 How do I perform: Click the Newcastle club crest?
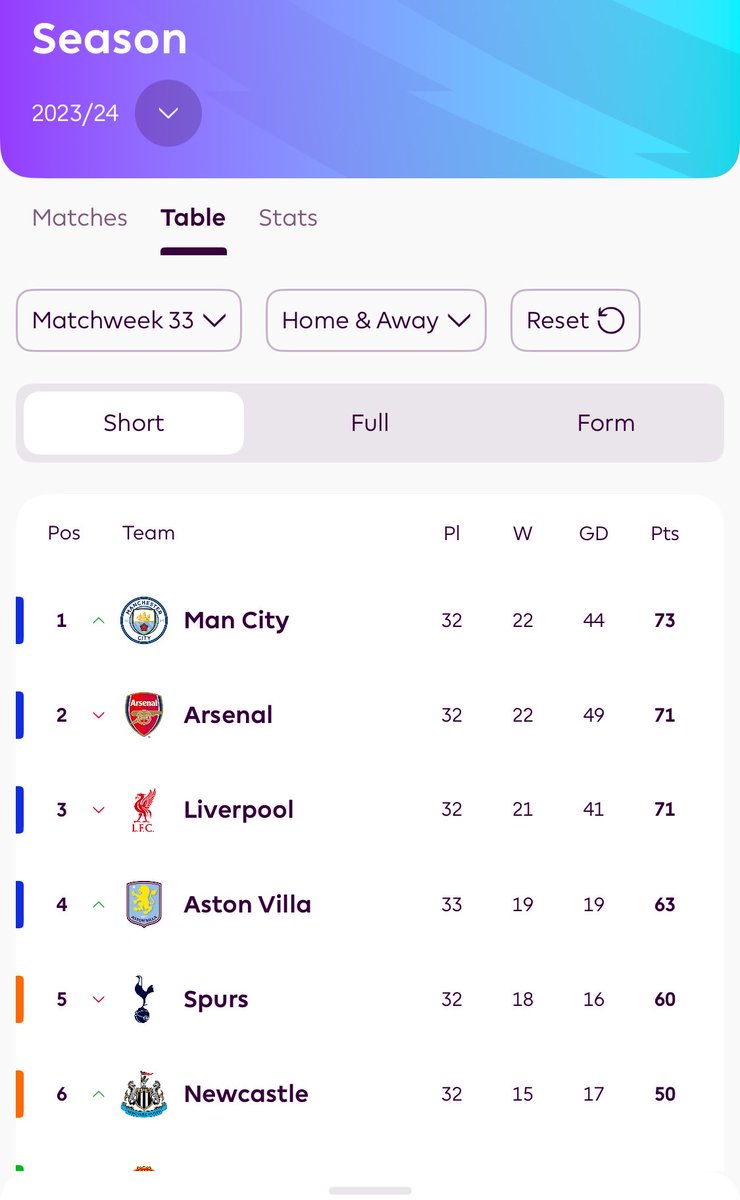[x=144, y=1094]
